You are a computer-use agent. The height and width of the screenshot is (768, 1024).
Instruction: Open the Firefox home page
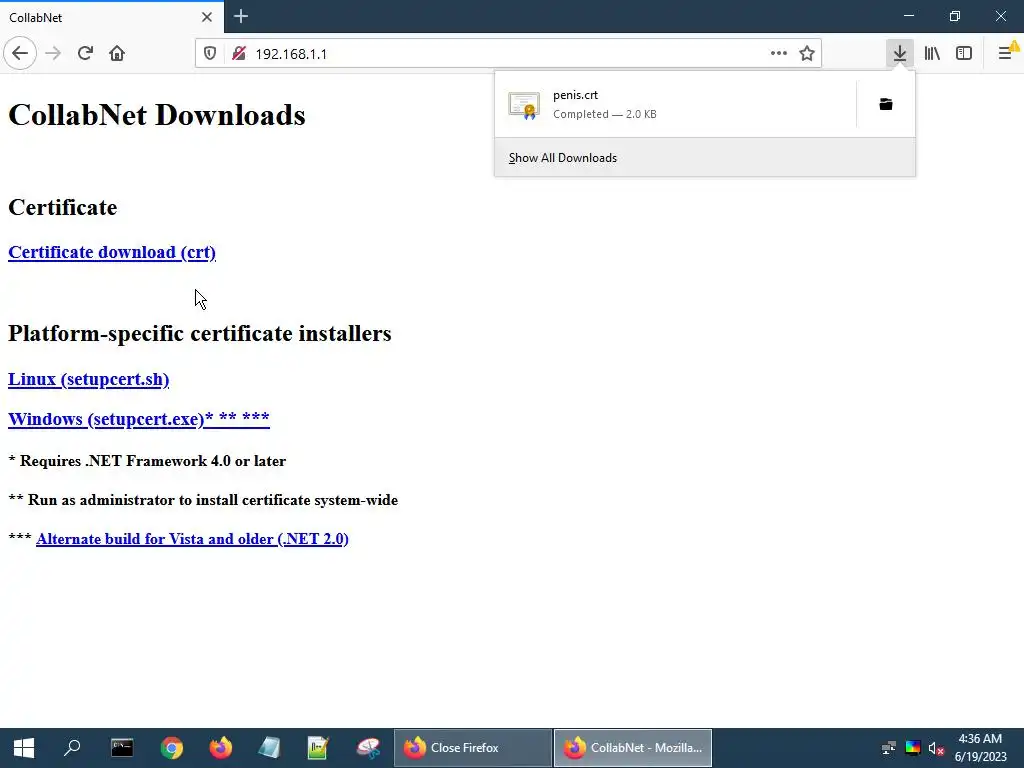(x=117, y=54)
